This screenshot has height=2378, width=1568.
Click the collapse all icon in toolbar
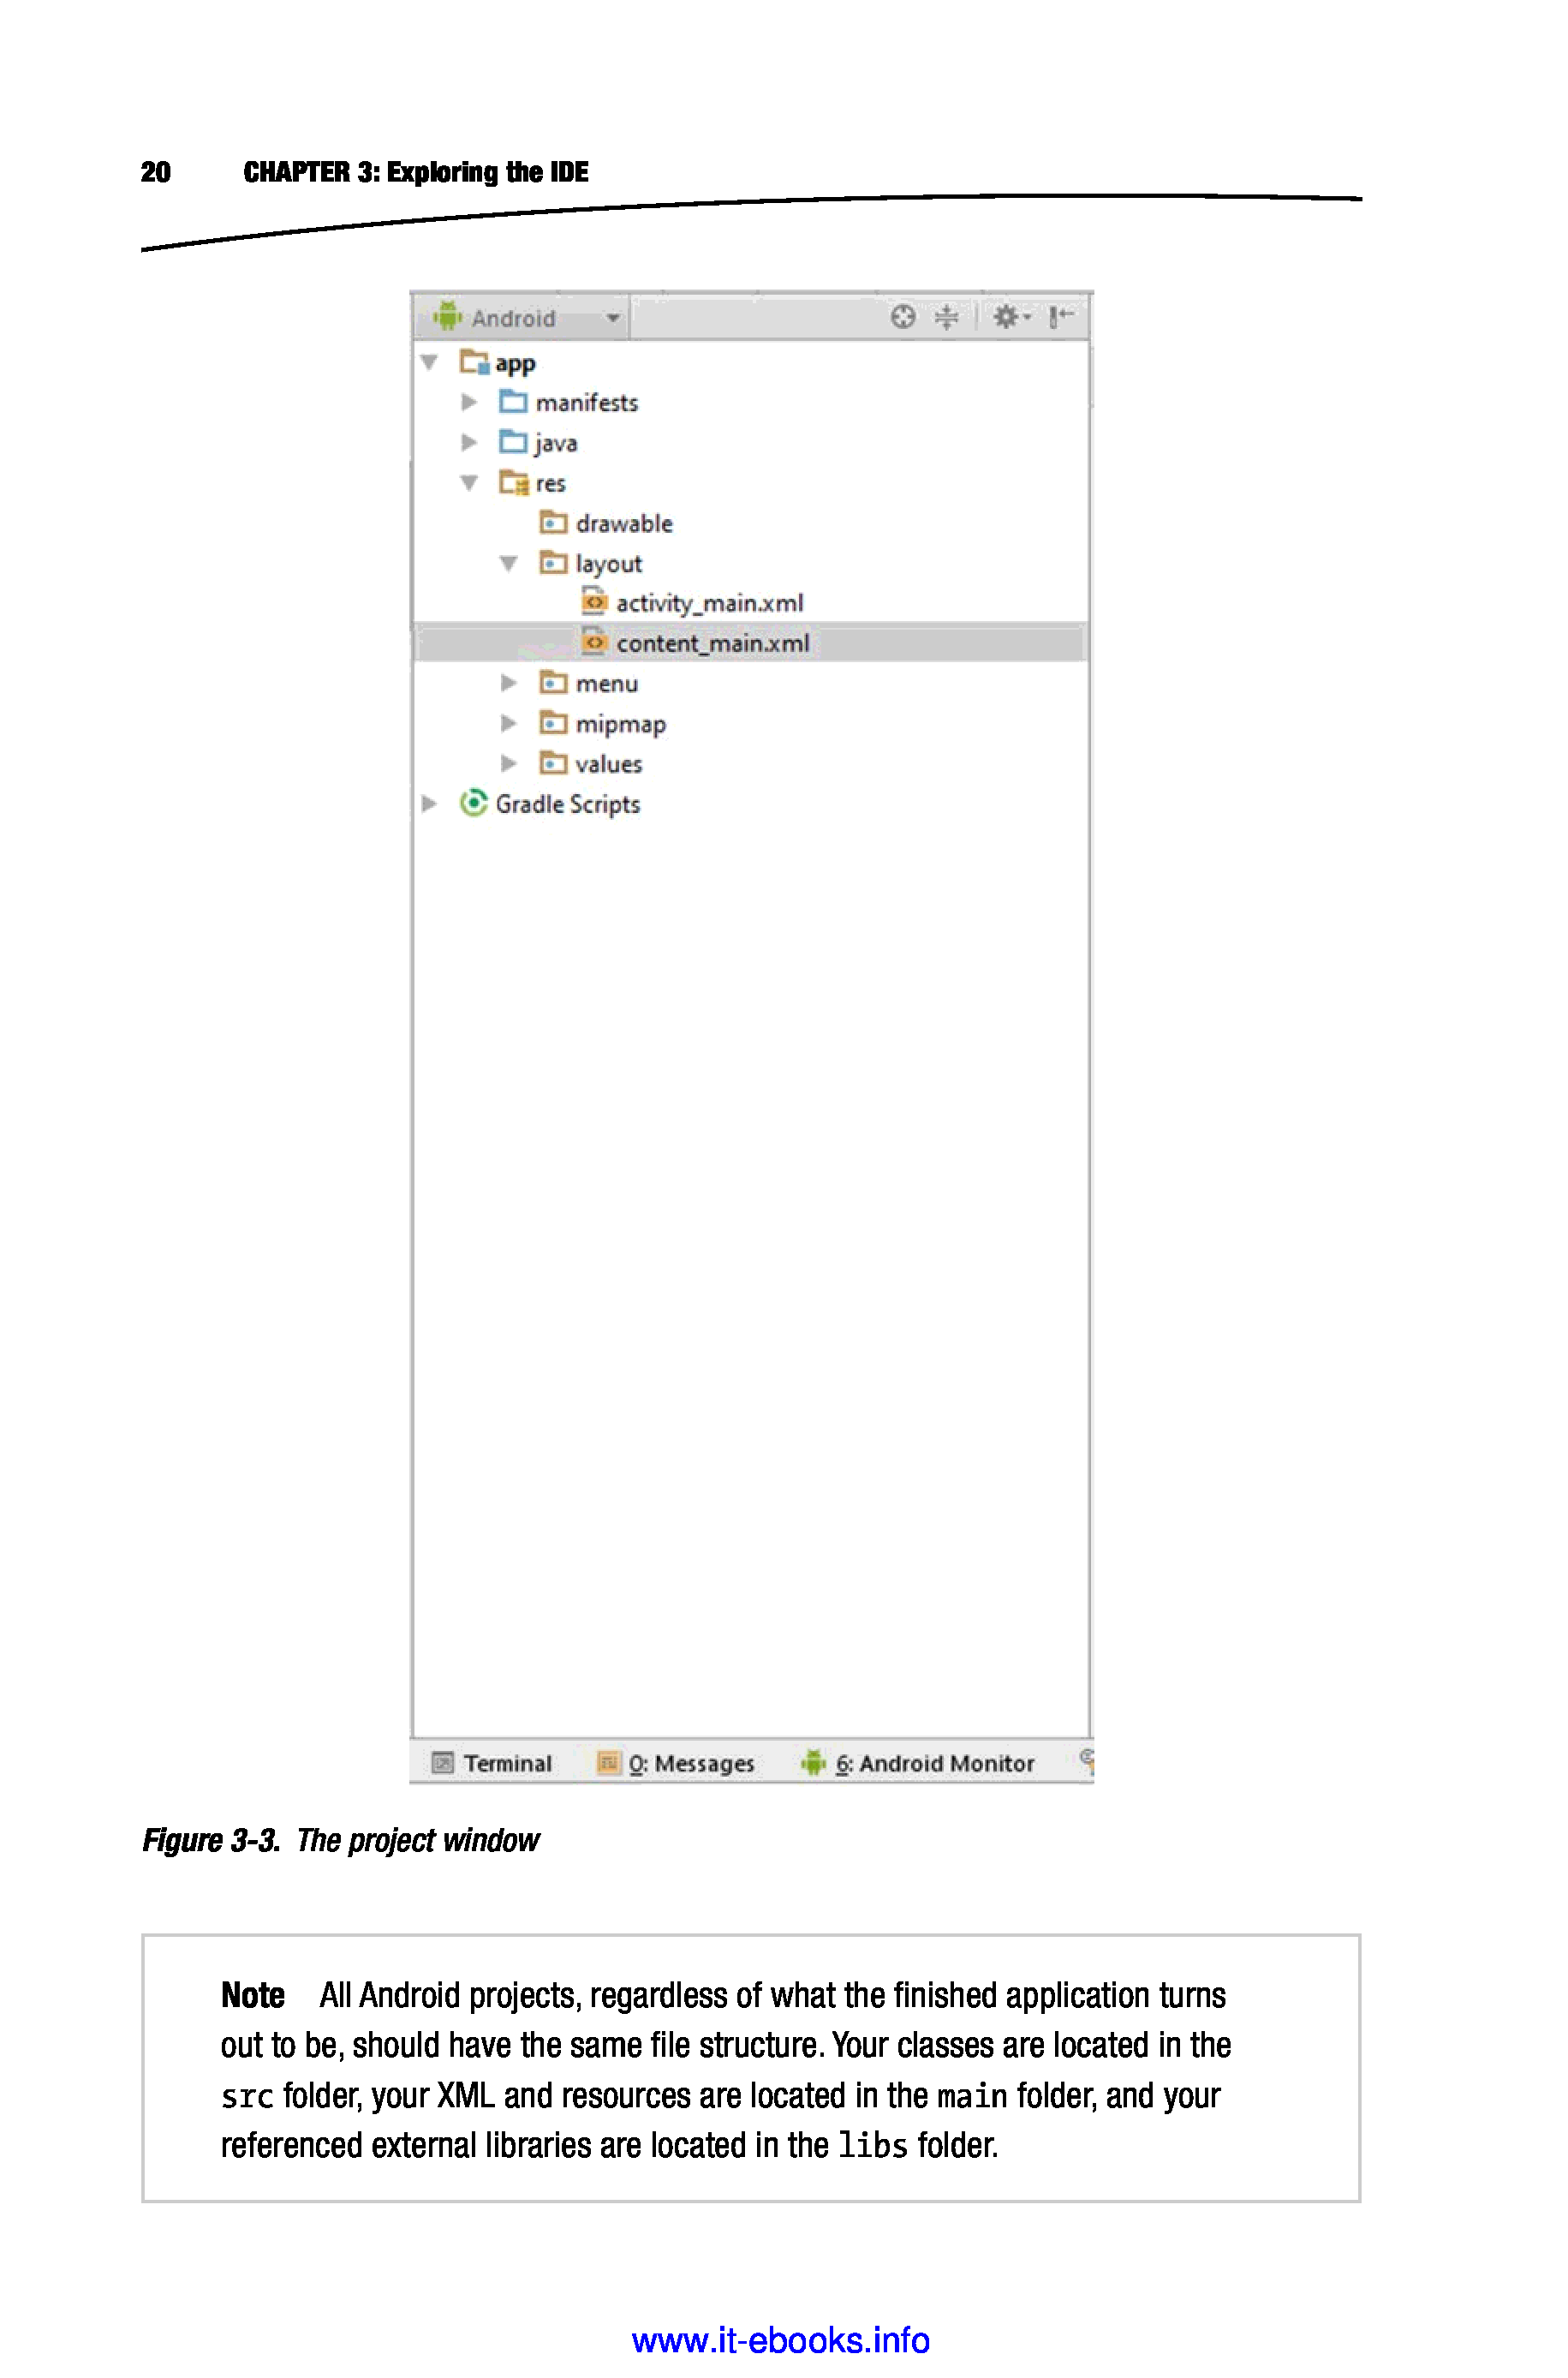pyautogui.click(x=945, y=317)
